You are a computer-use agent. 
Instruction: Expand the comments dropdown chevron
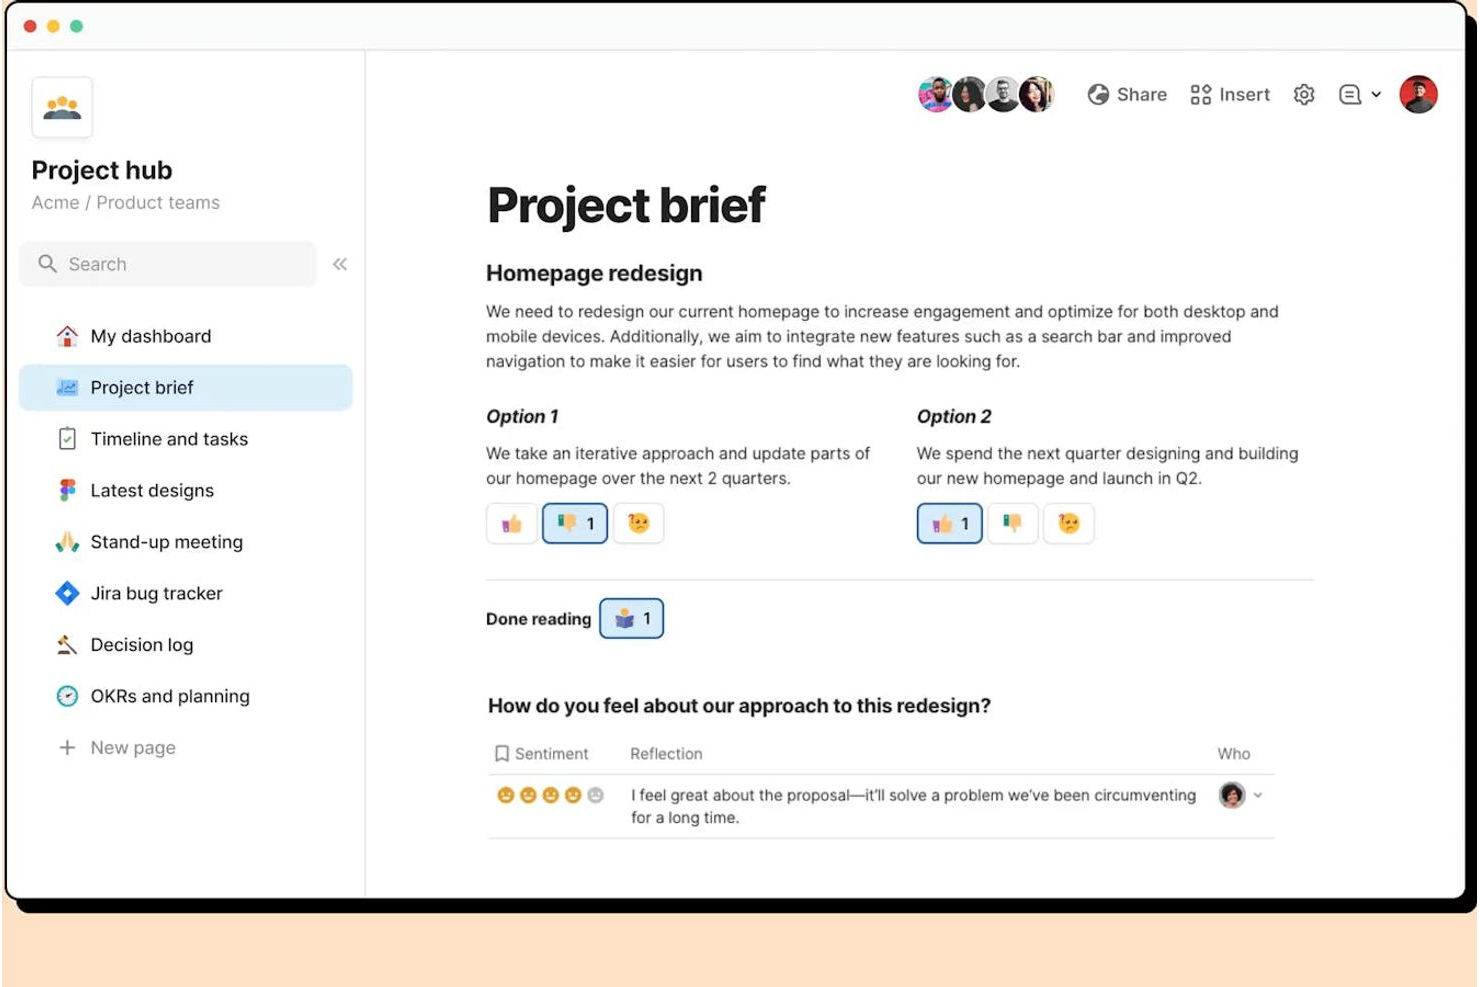pos(1377,95)
